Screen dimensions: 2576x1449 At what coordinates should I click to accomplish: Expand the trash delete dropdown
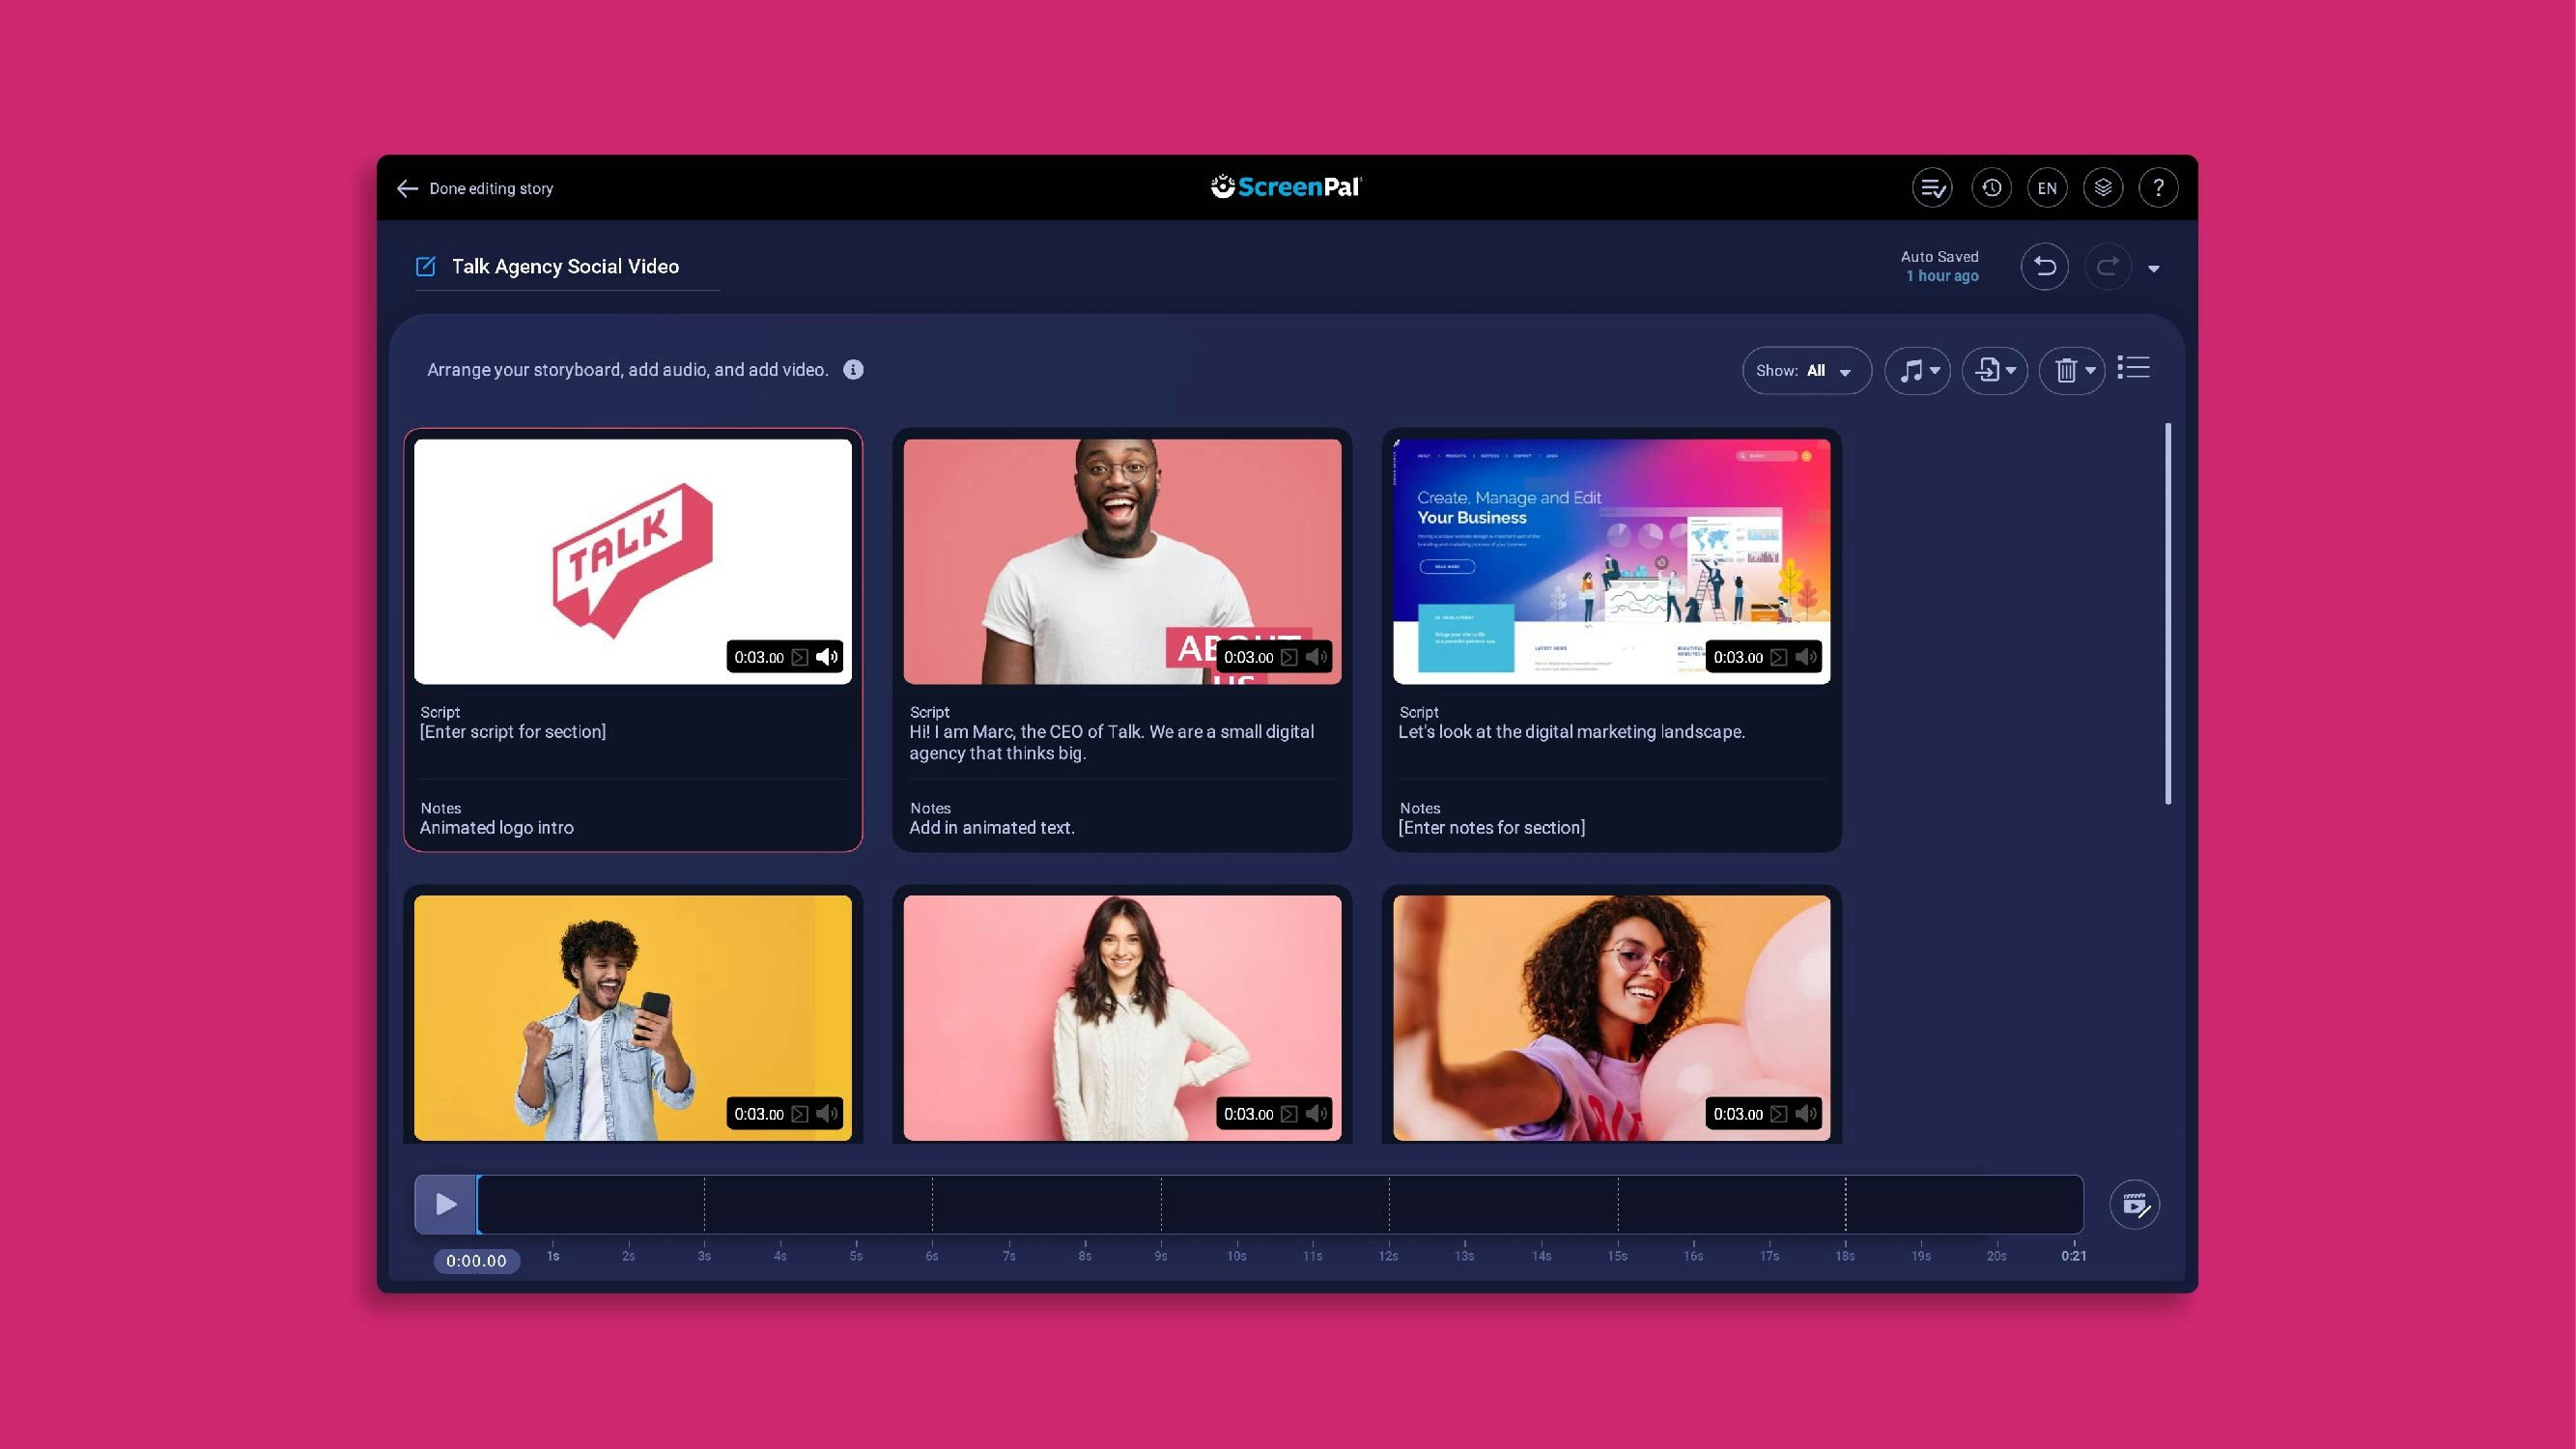(2072, 371)
